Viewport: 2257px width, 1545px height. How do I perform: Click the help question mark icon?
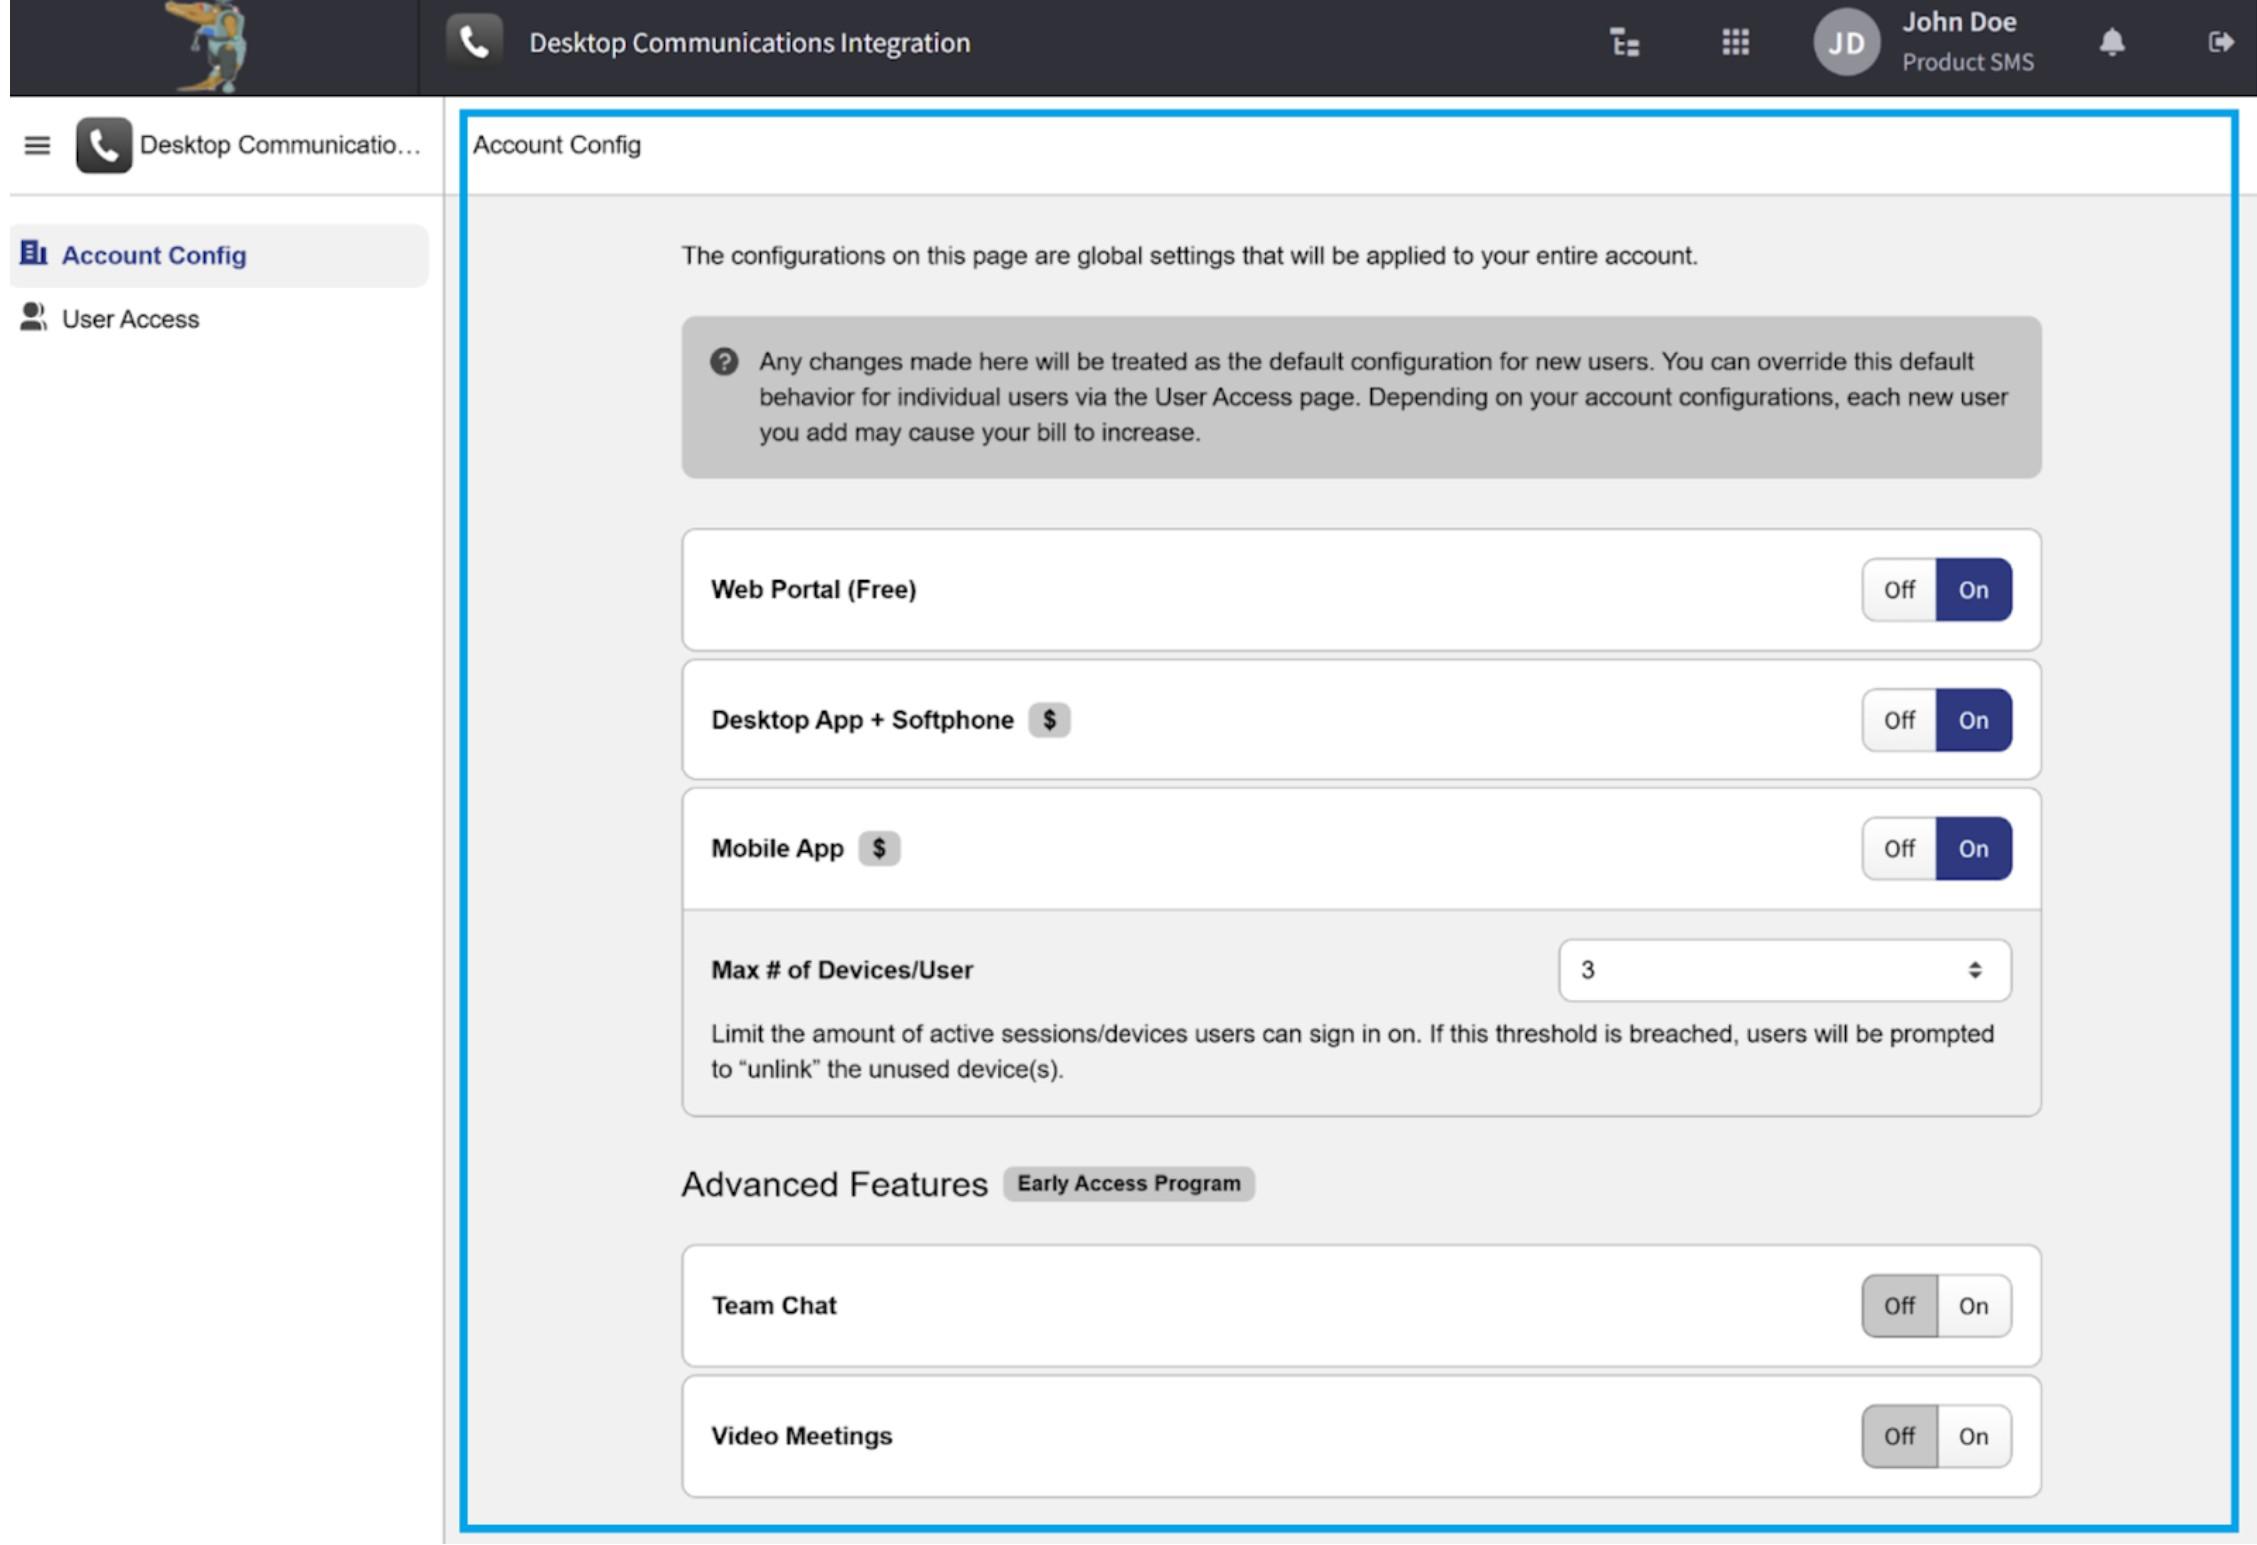(724, 362)
